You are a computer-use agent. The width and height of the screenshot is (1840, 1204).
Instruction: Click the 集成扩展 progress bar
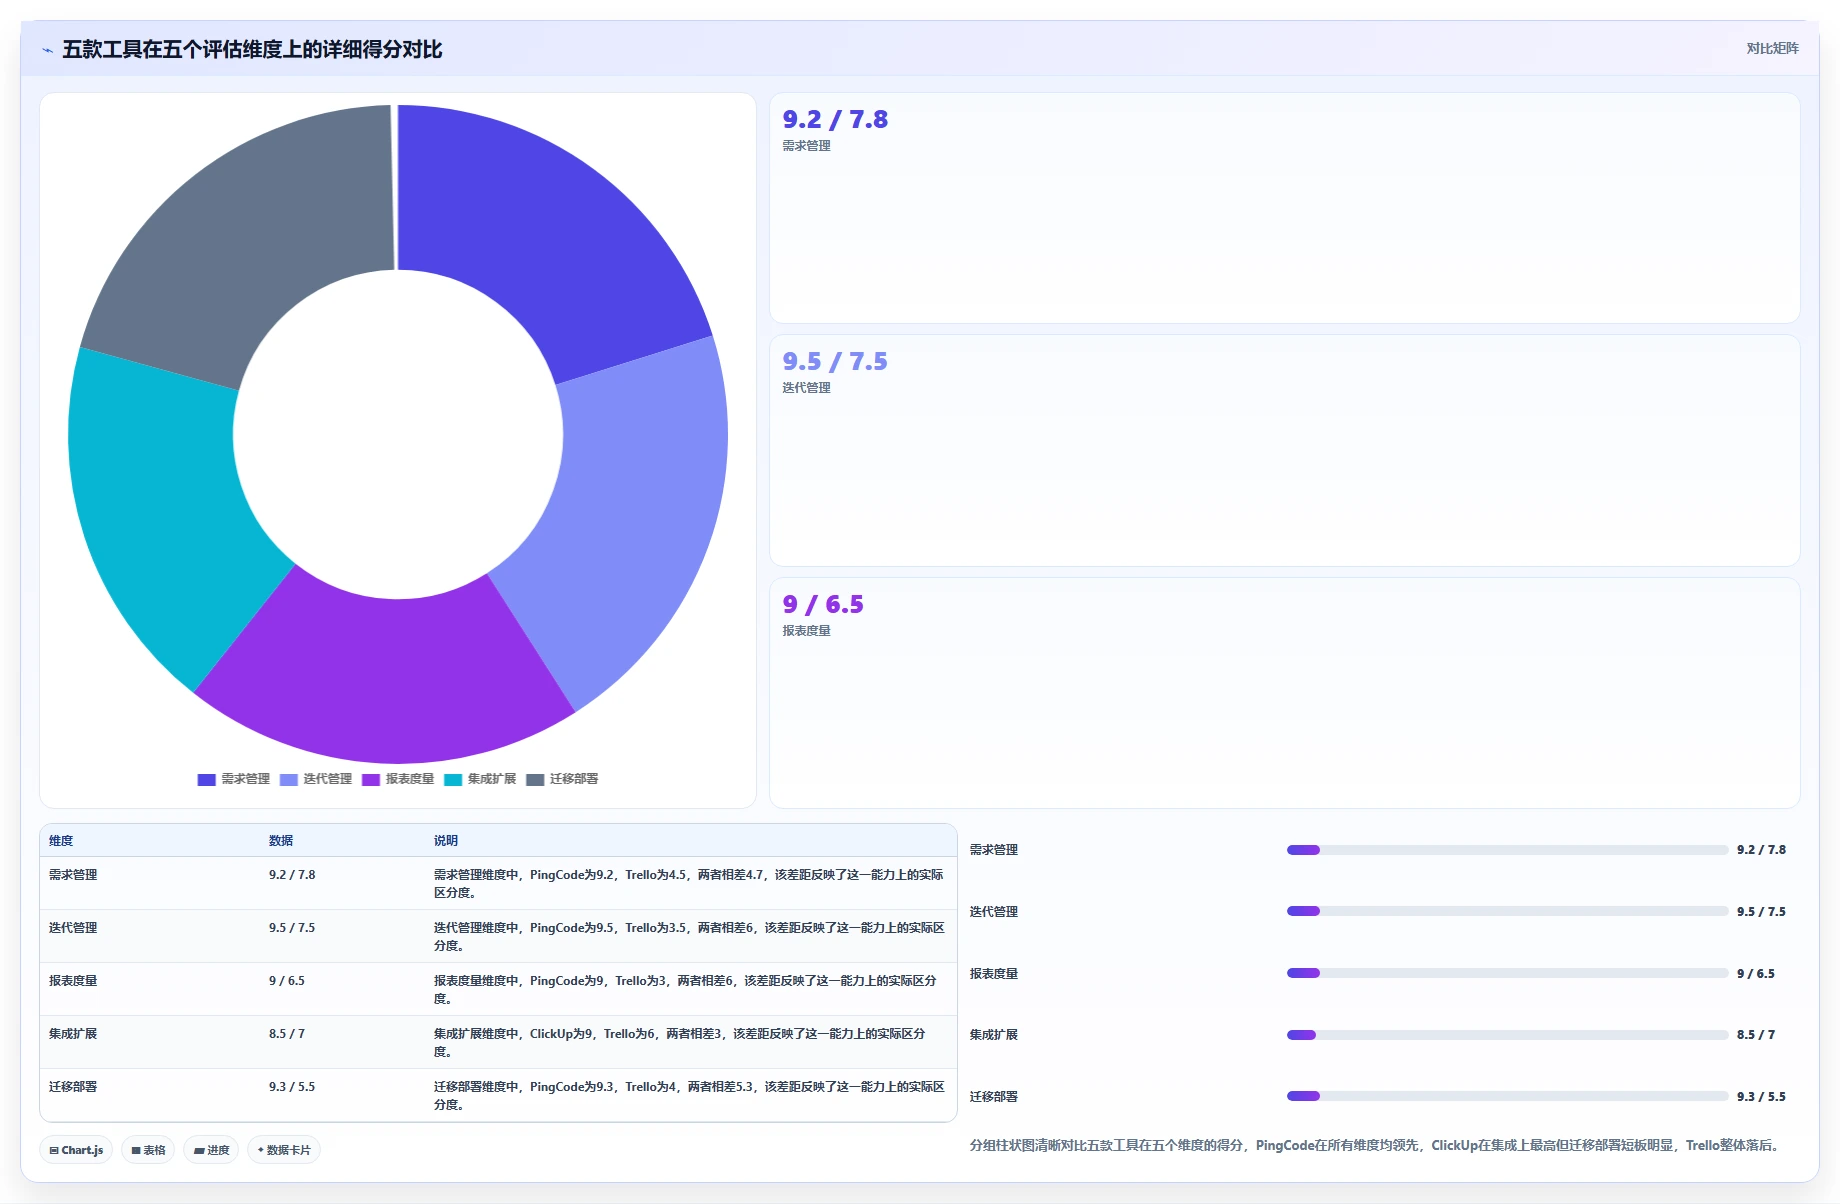point(1507,1035)
